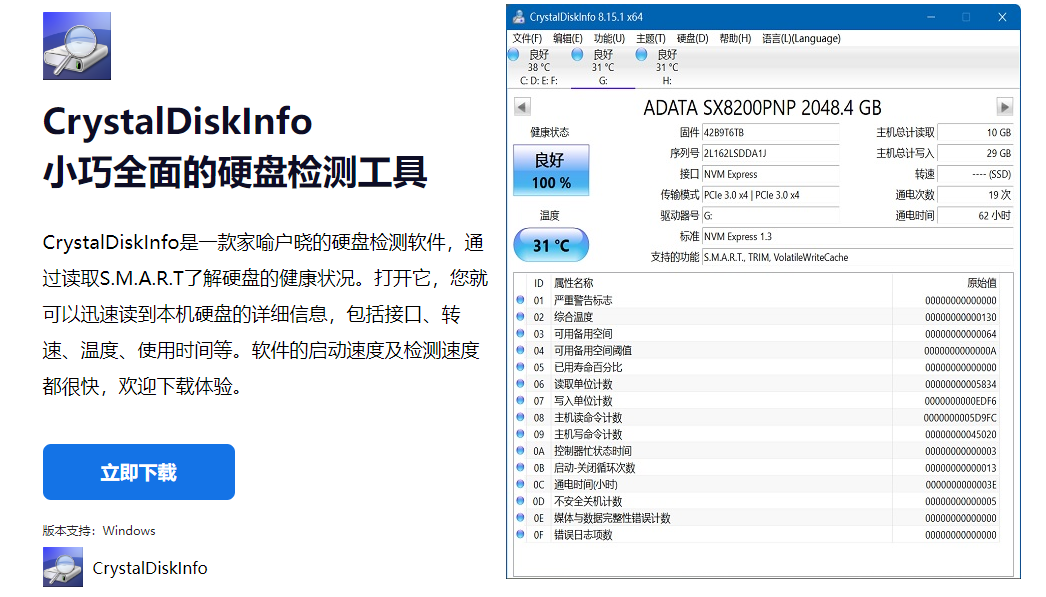Click the status dot of attribute 0F

point(520,534)
